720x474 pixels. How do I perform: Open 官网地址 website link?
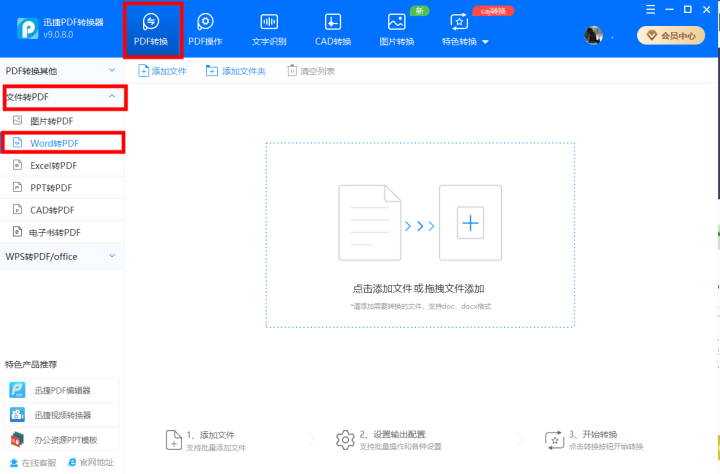click(x=90, y=463)
